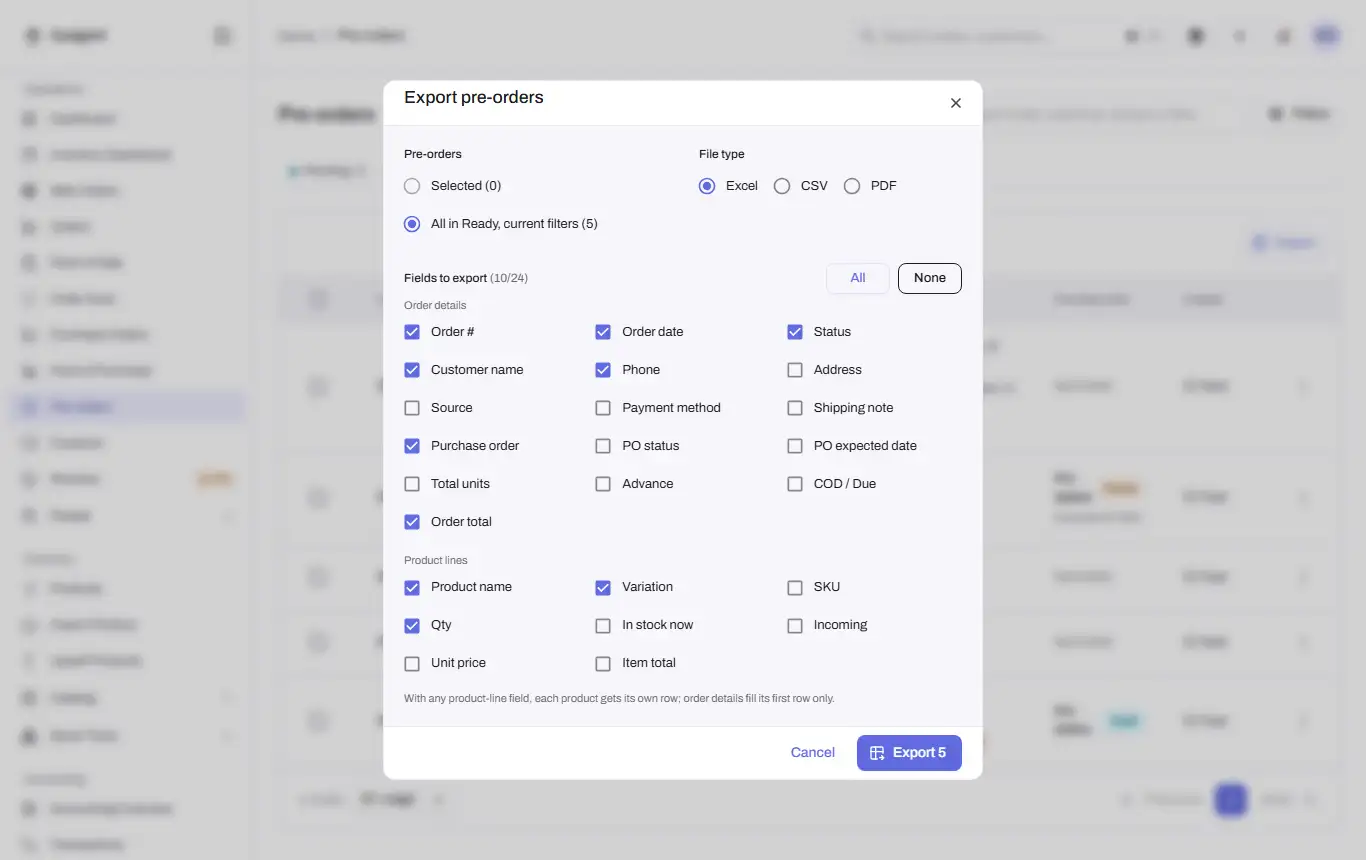
Task: Check the Item total box
Action: tap(603, 663)
